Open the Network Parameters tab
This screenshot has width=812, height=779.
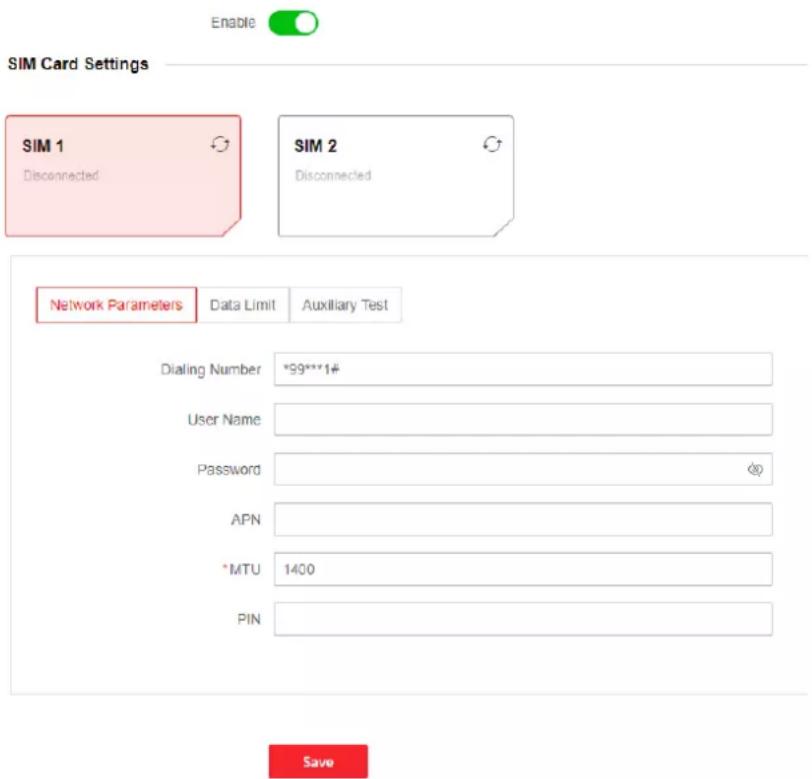coord(117,305)
